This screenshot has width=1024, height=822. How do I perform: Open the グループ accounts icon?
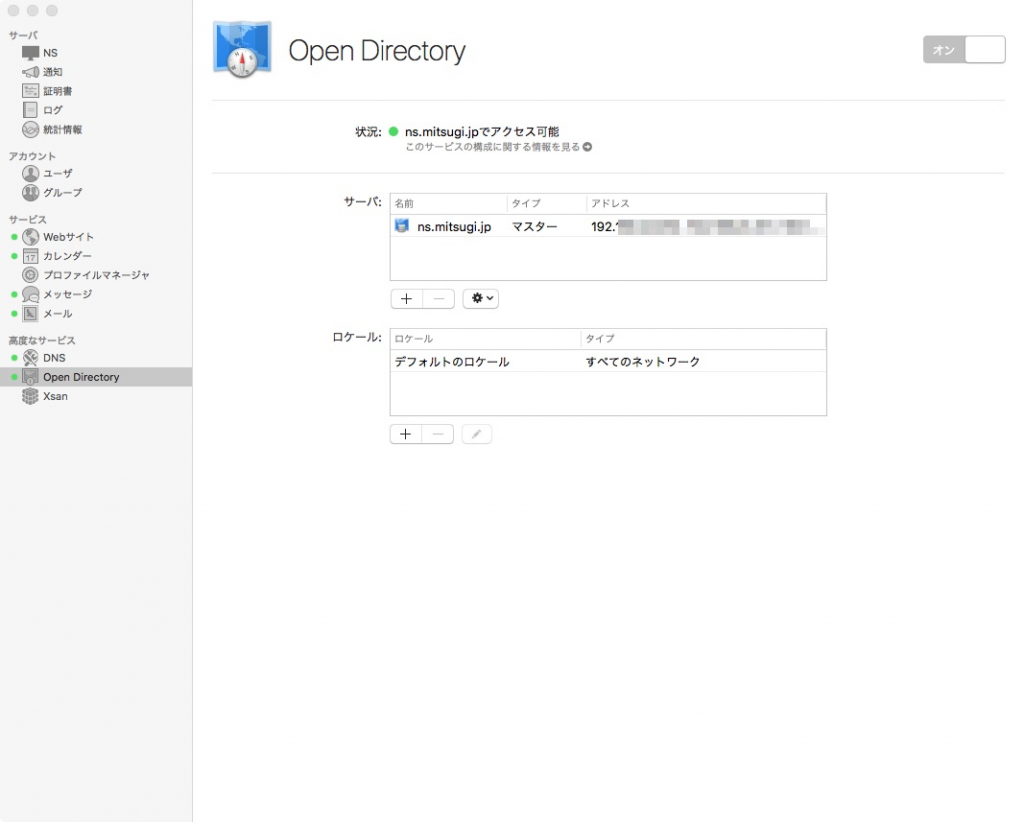(x=30, y=193)
